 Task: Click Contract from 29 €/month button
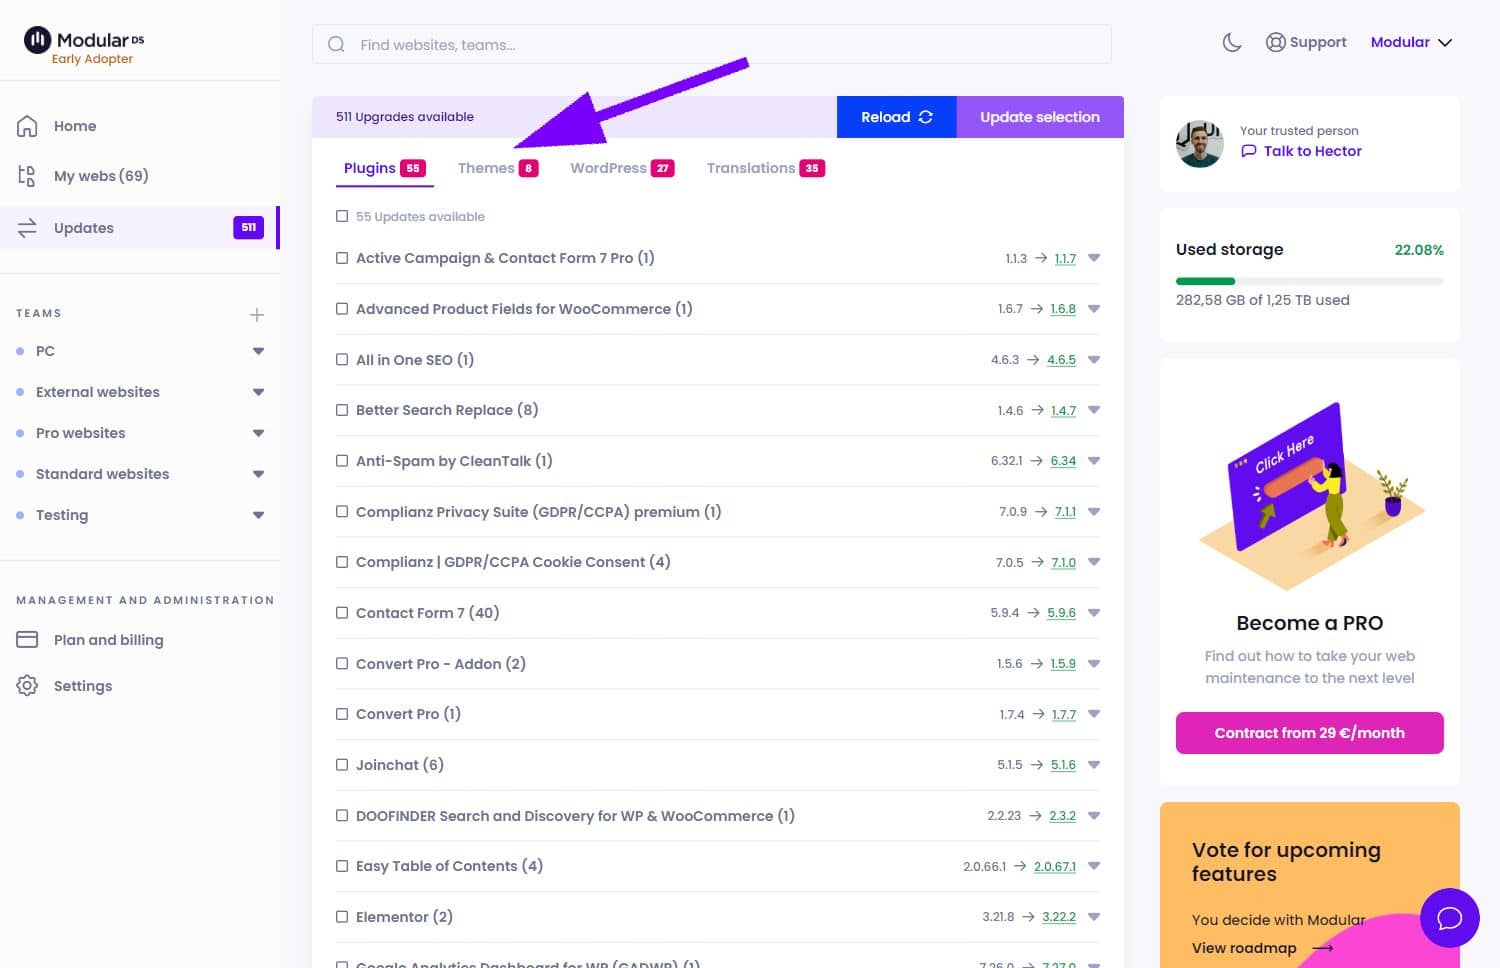(x=1310, y=733)
